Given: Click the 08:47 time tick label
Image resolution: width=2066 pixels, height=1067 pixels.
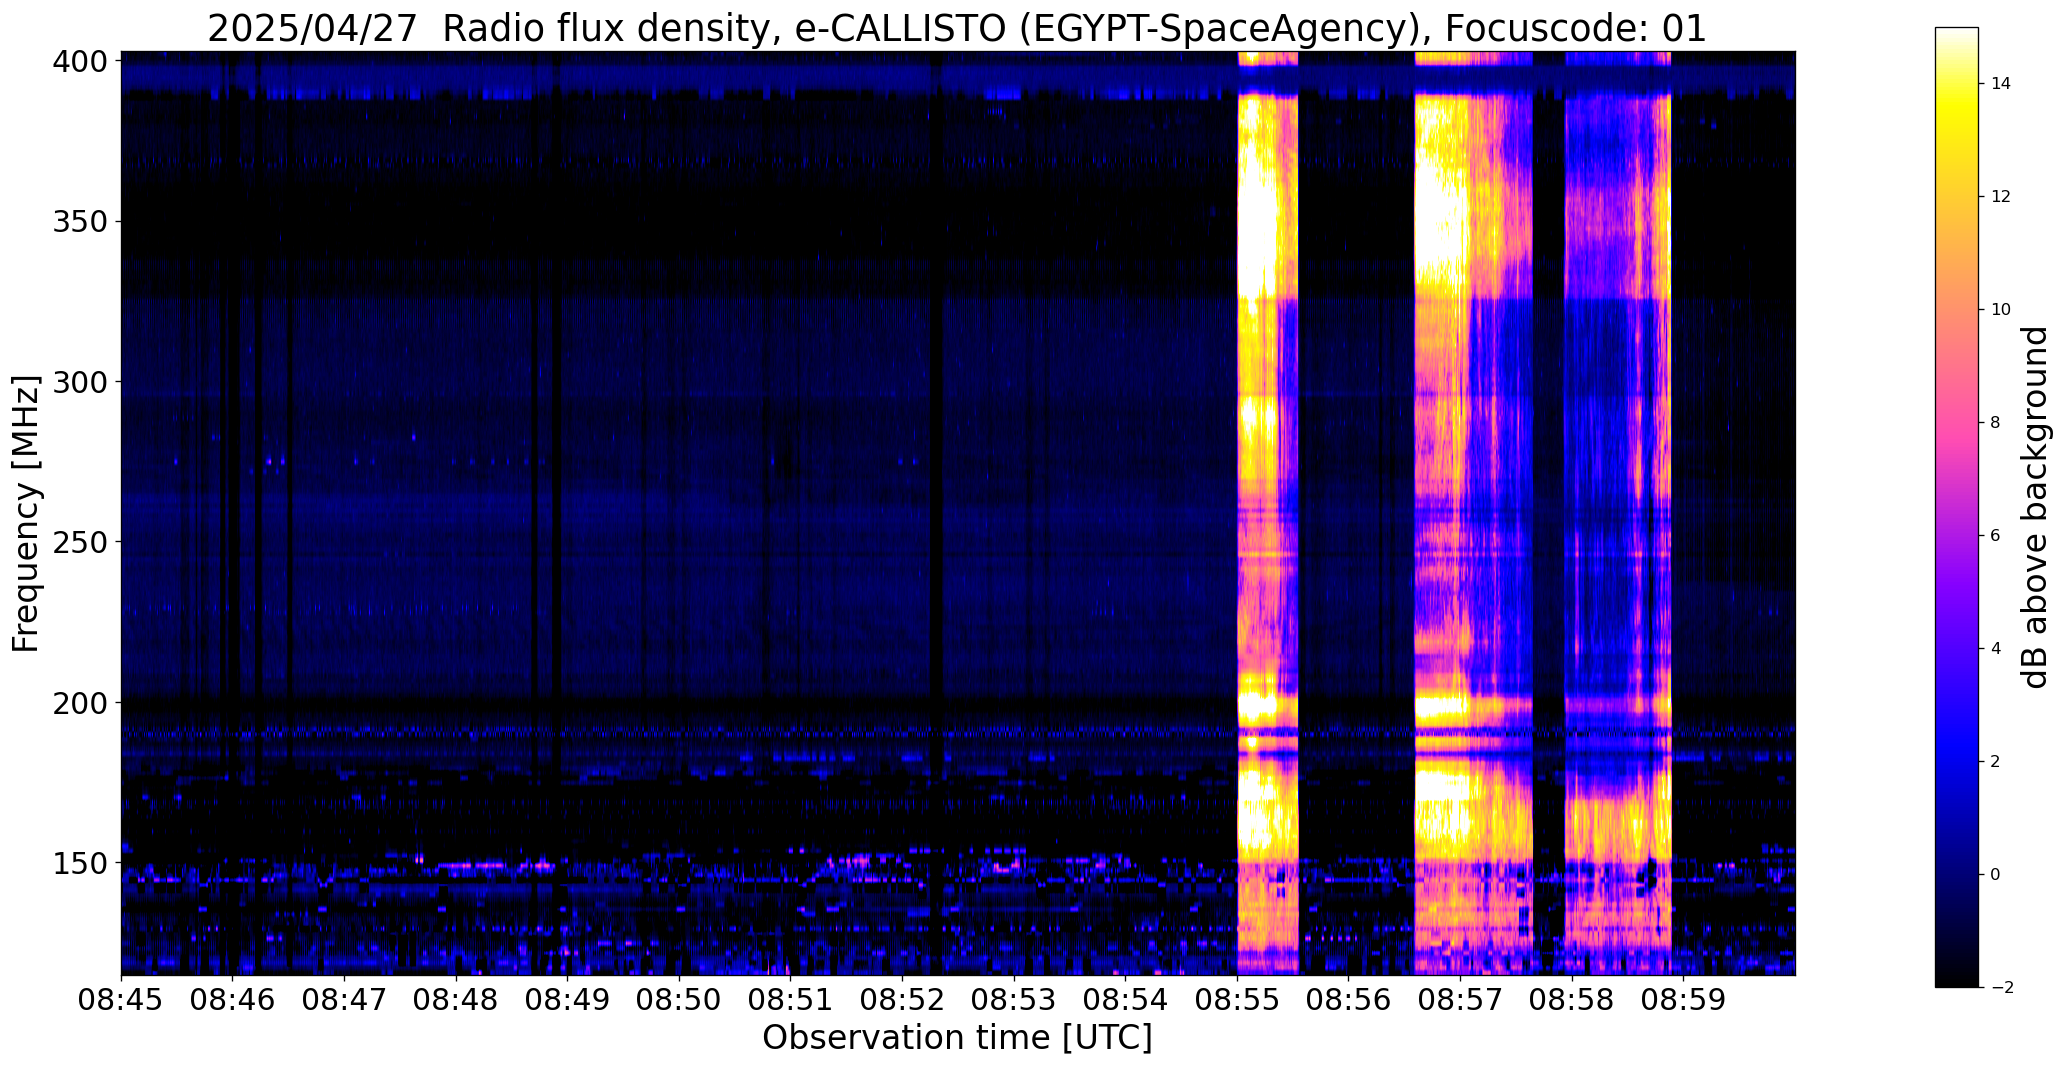Looking at the screenshot, I should [345, 1000].
